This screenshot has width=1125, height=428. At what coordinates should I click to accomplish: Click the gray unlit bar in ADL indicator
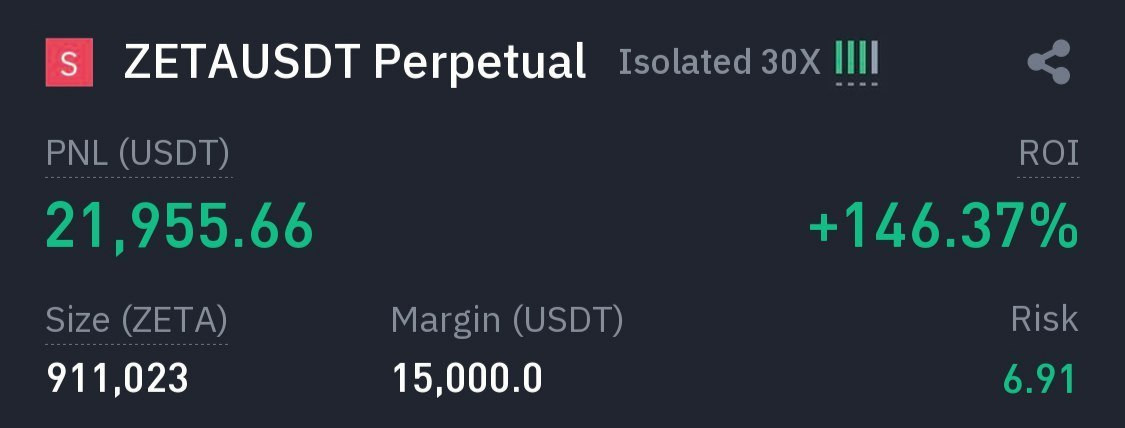[x=875, y=60]
